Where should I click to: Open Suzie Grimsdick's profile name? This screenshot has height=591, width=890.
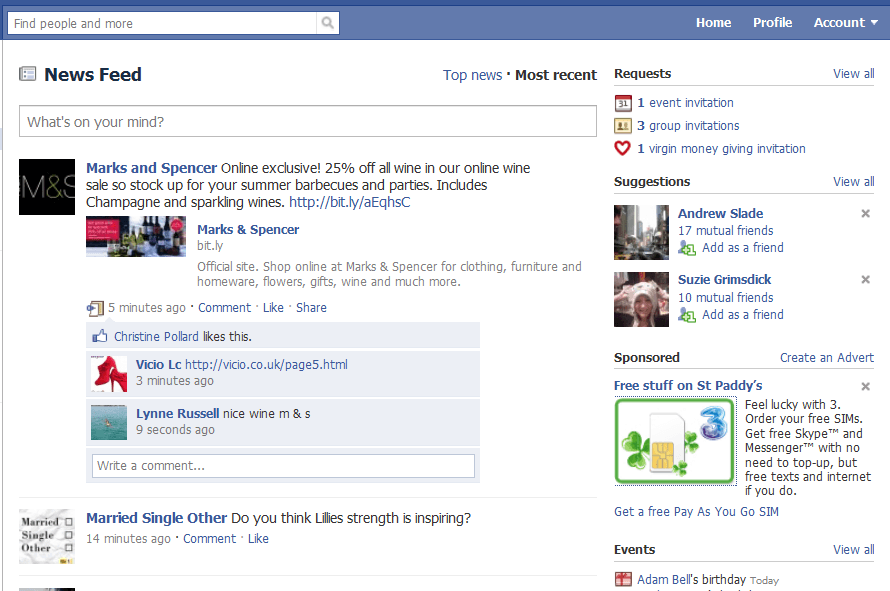click(x=724, y=279)
